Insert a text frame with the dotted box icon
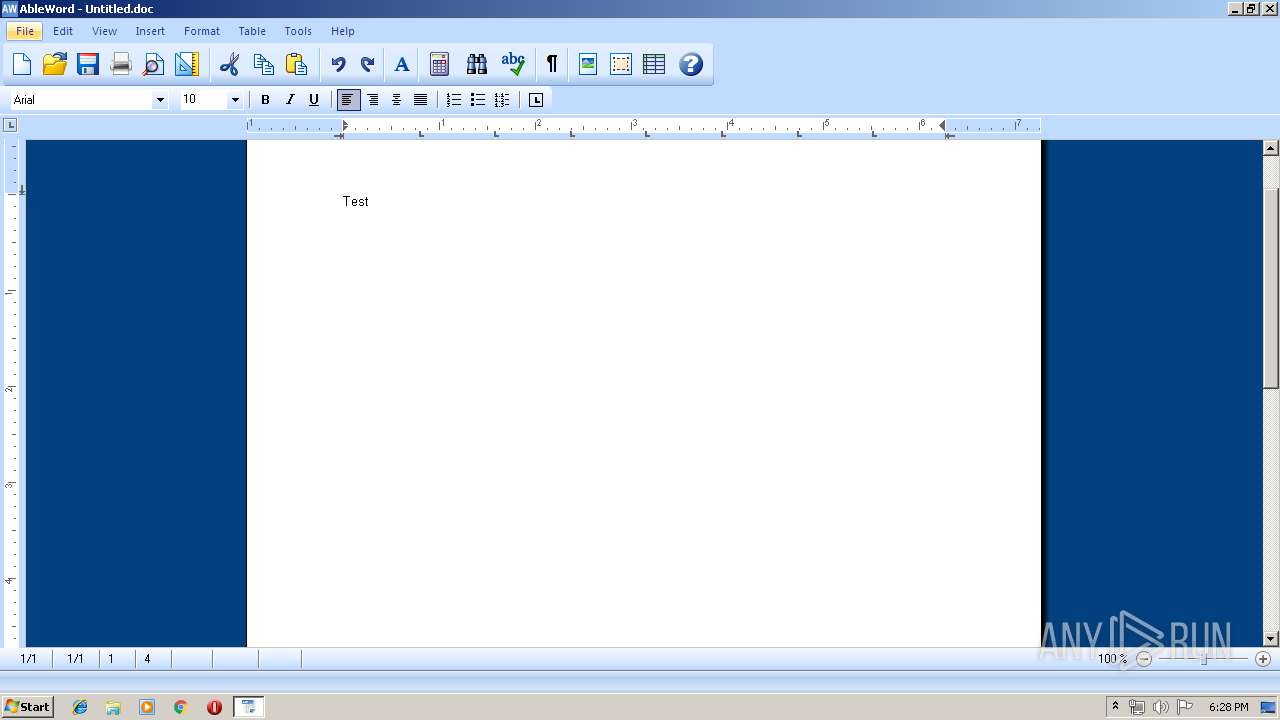The height and width of the screenshot is (720, 1280). [x=621, y=65]
